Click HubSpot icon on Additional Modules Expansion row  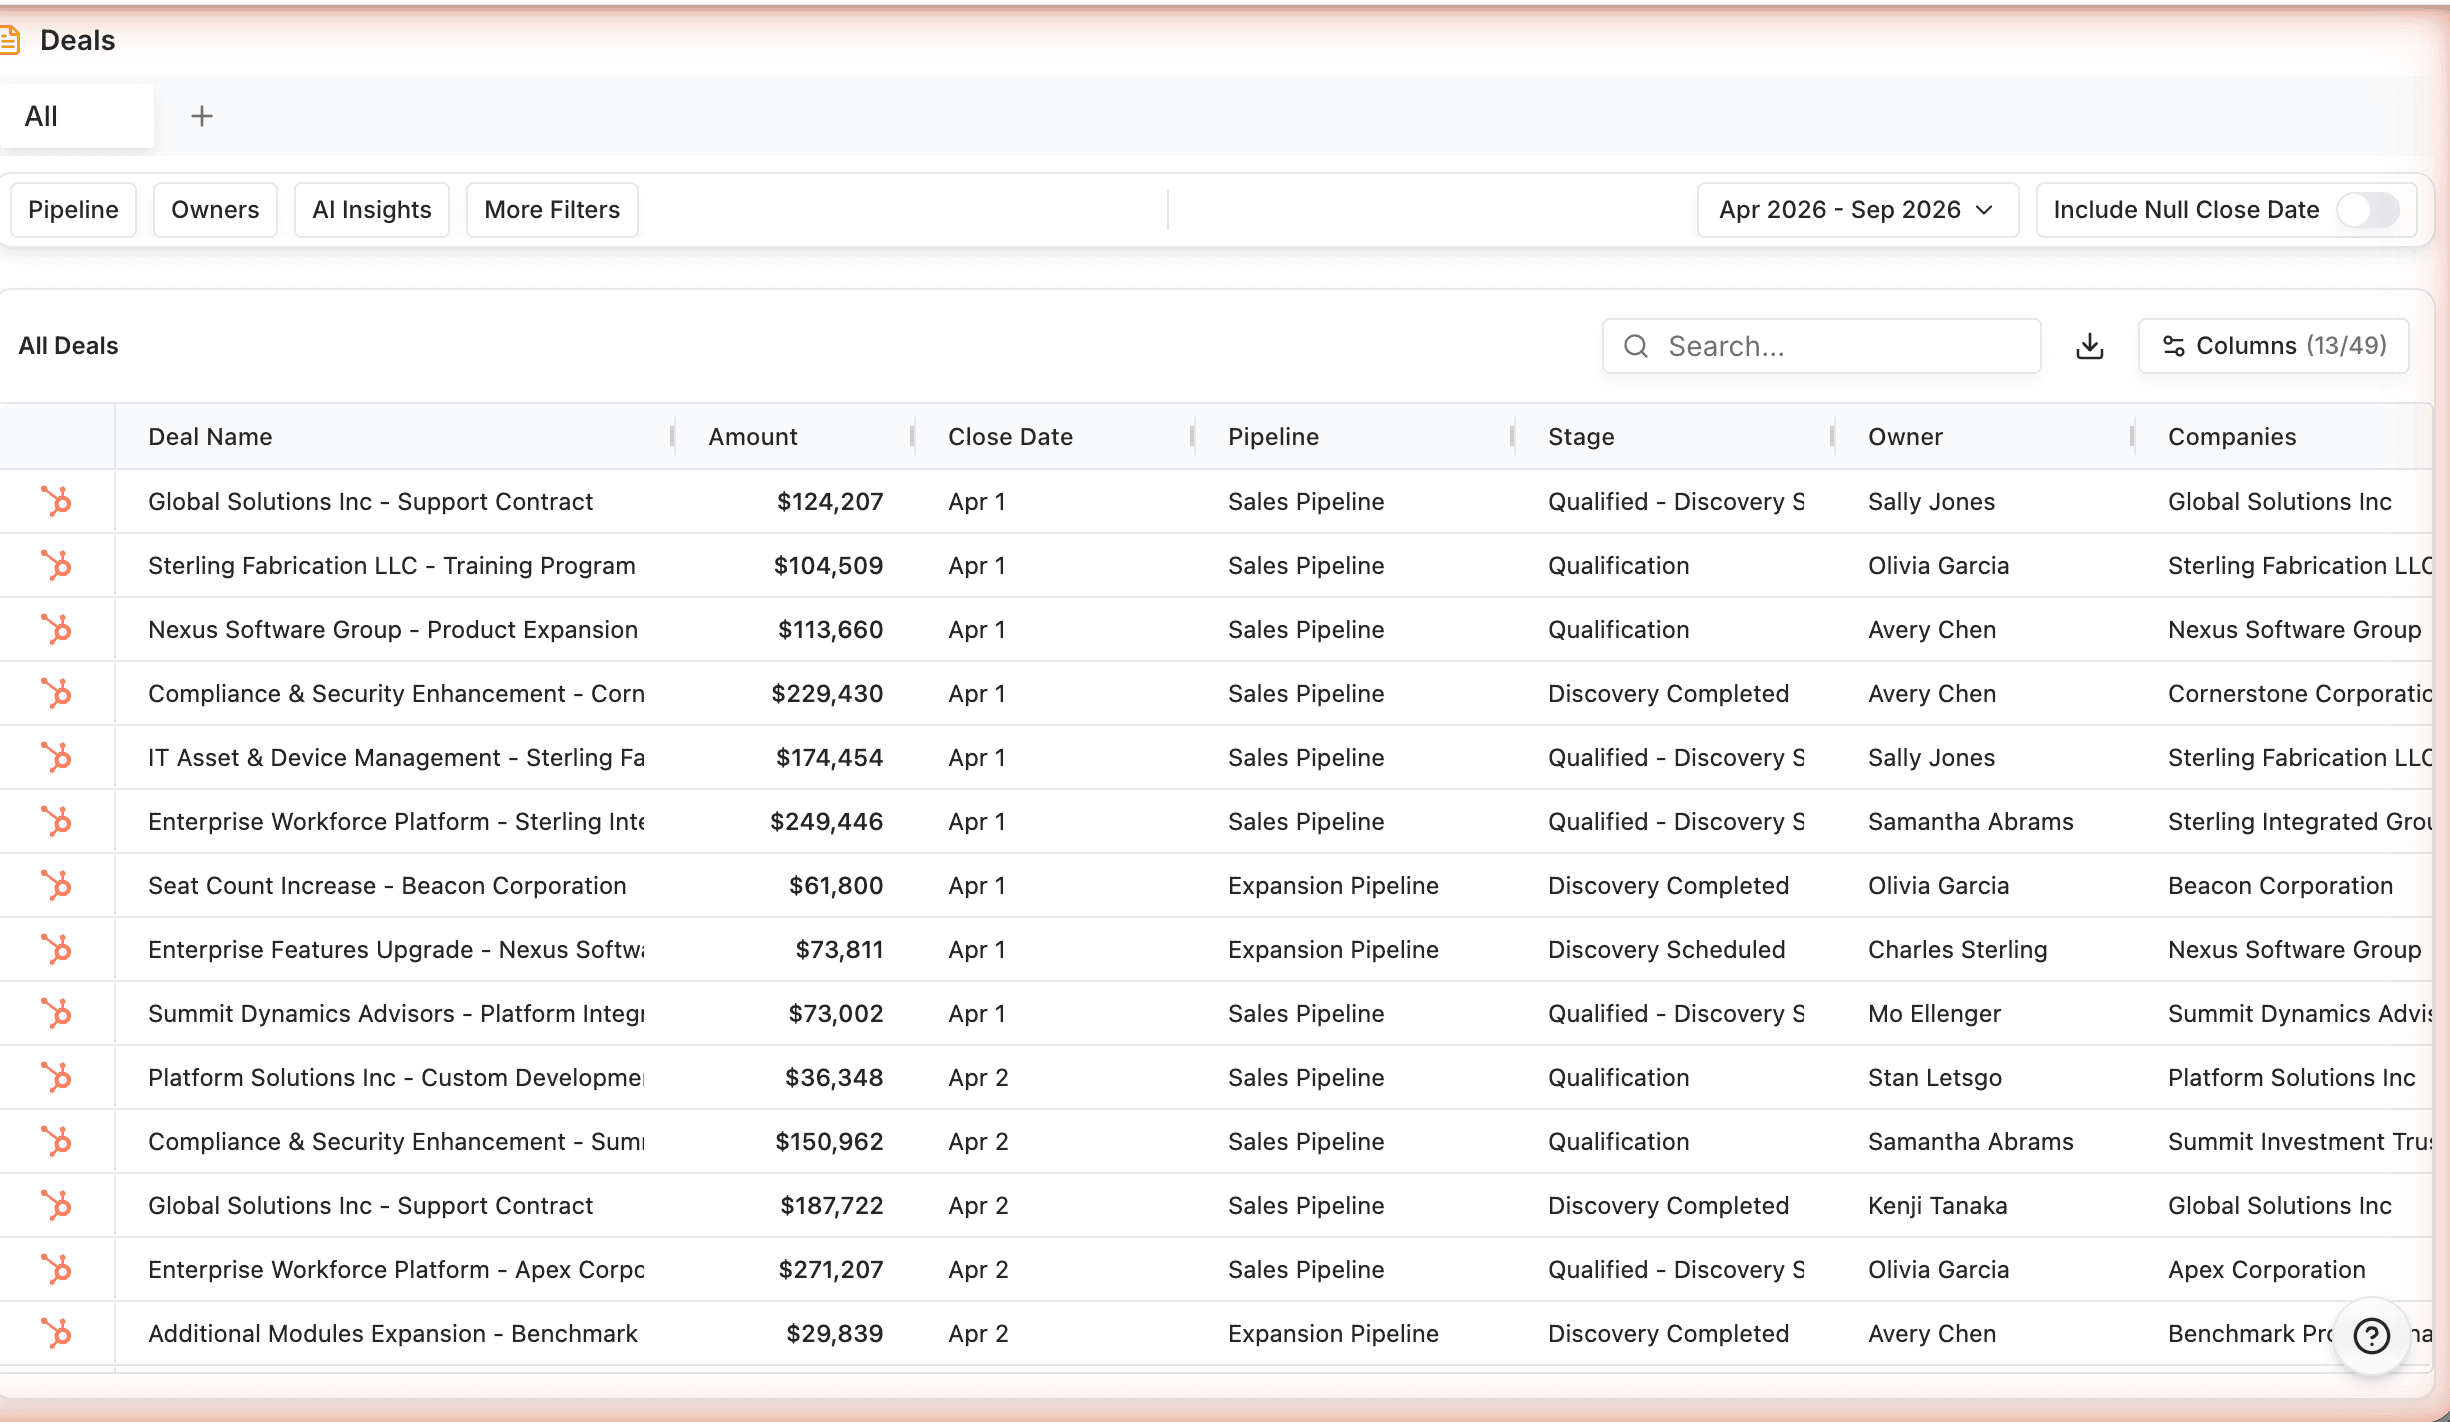pos(57,1333)
